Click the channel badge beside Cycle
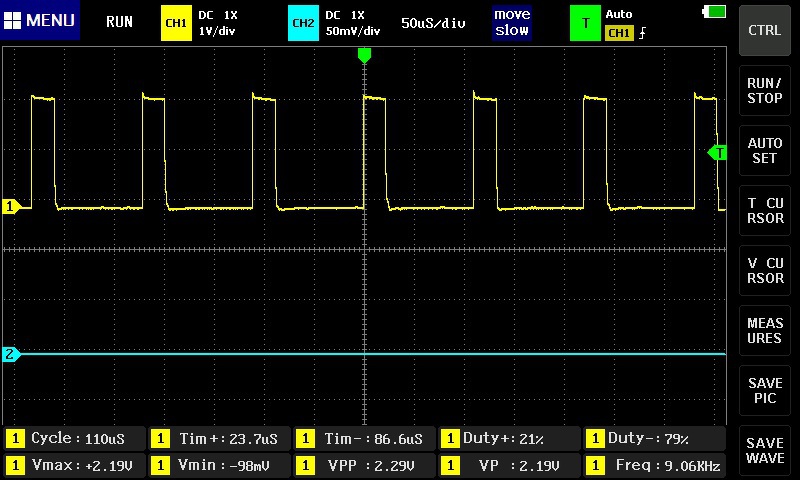 pyautogui.click(x=15, y=438)
